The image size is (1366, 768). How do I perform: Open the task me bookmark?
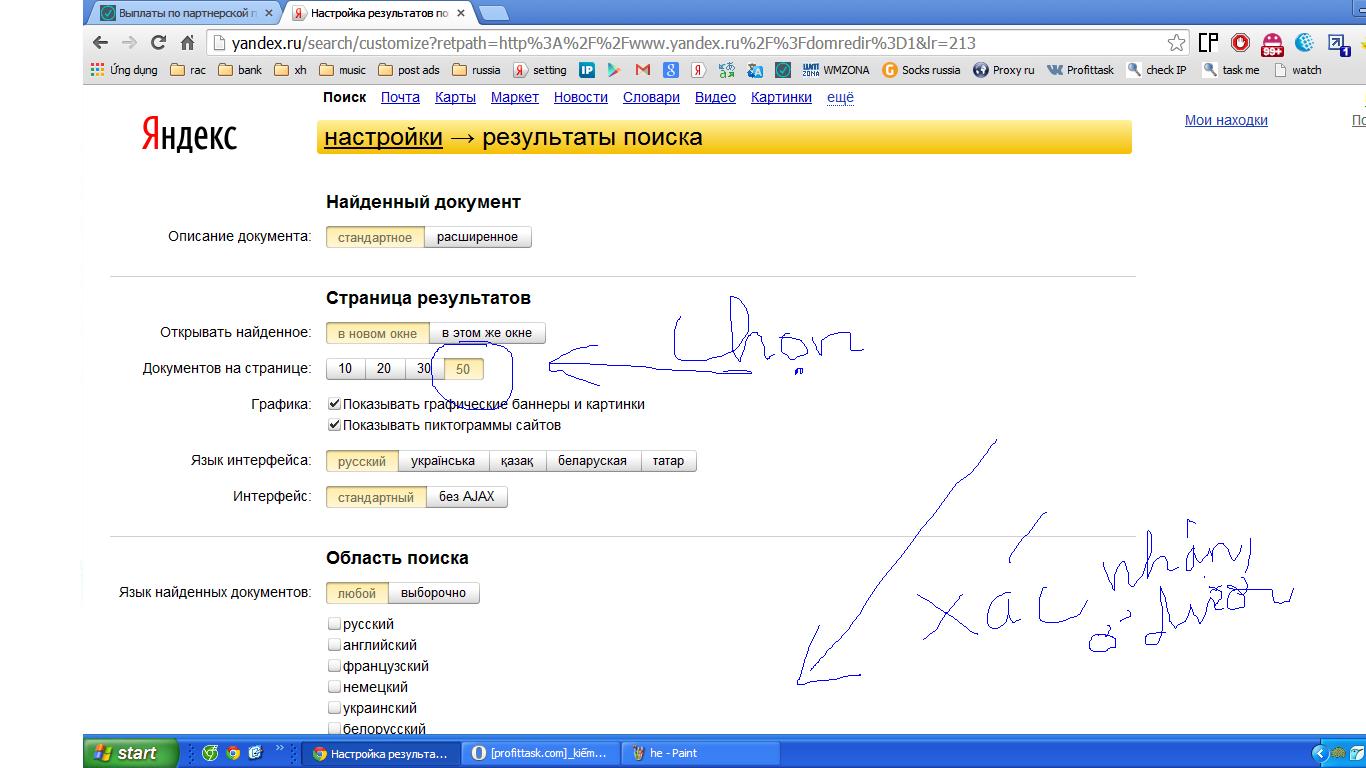pyautogui.click(x=1231, y=70)
